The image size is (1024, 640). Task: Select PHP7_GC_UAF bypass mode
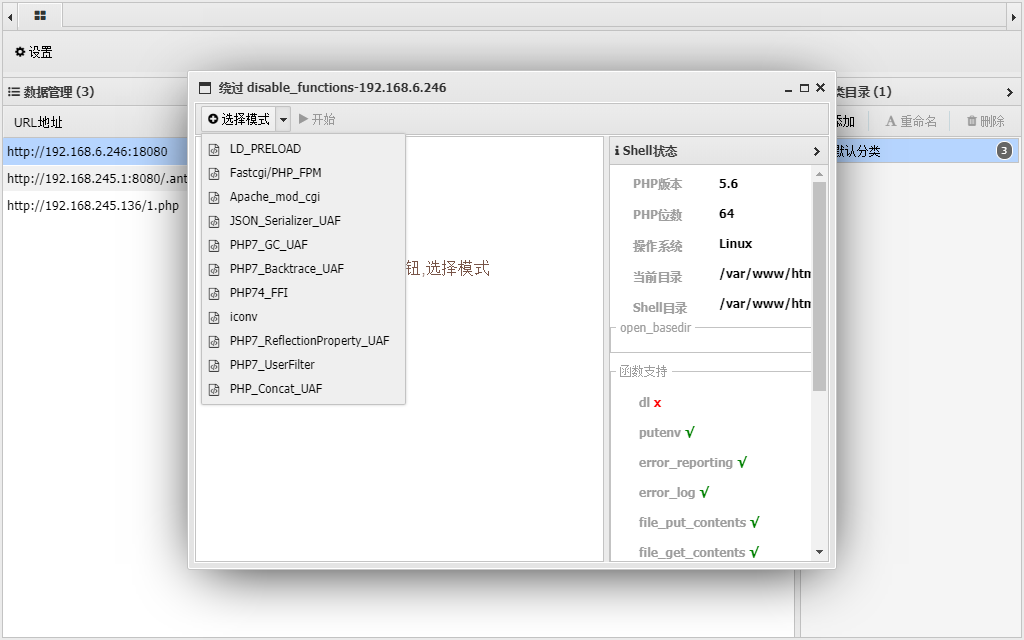point(268,245)
